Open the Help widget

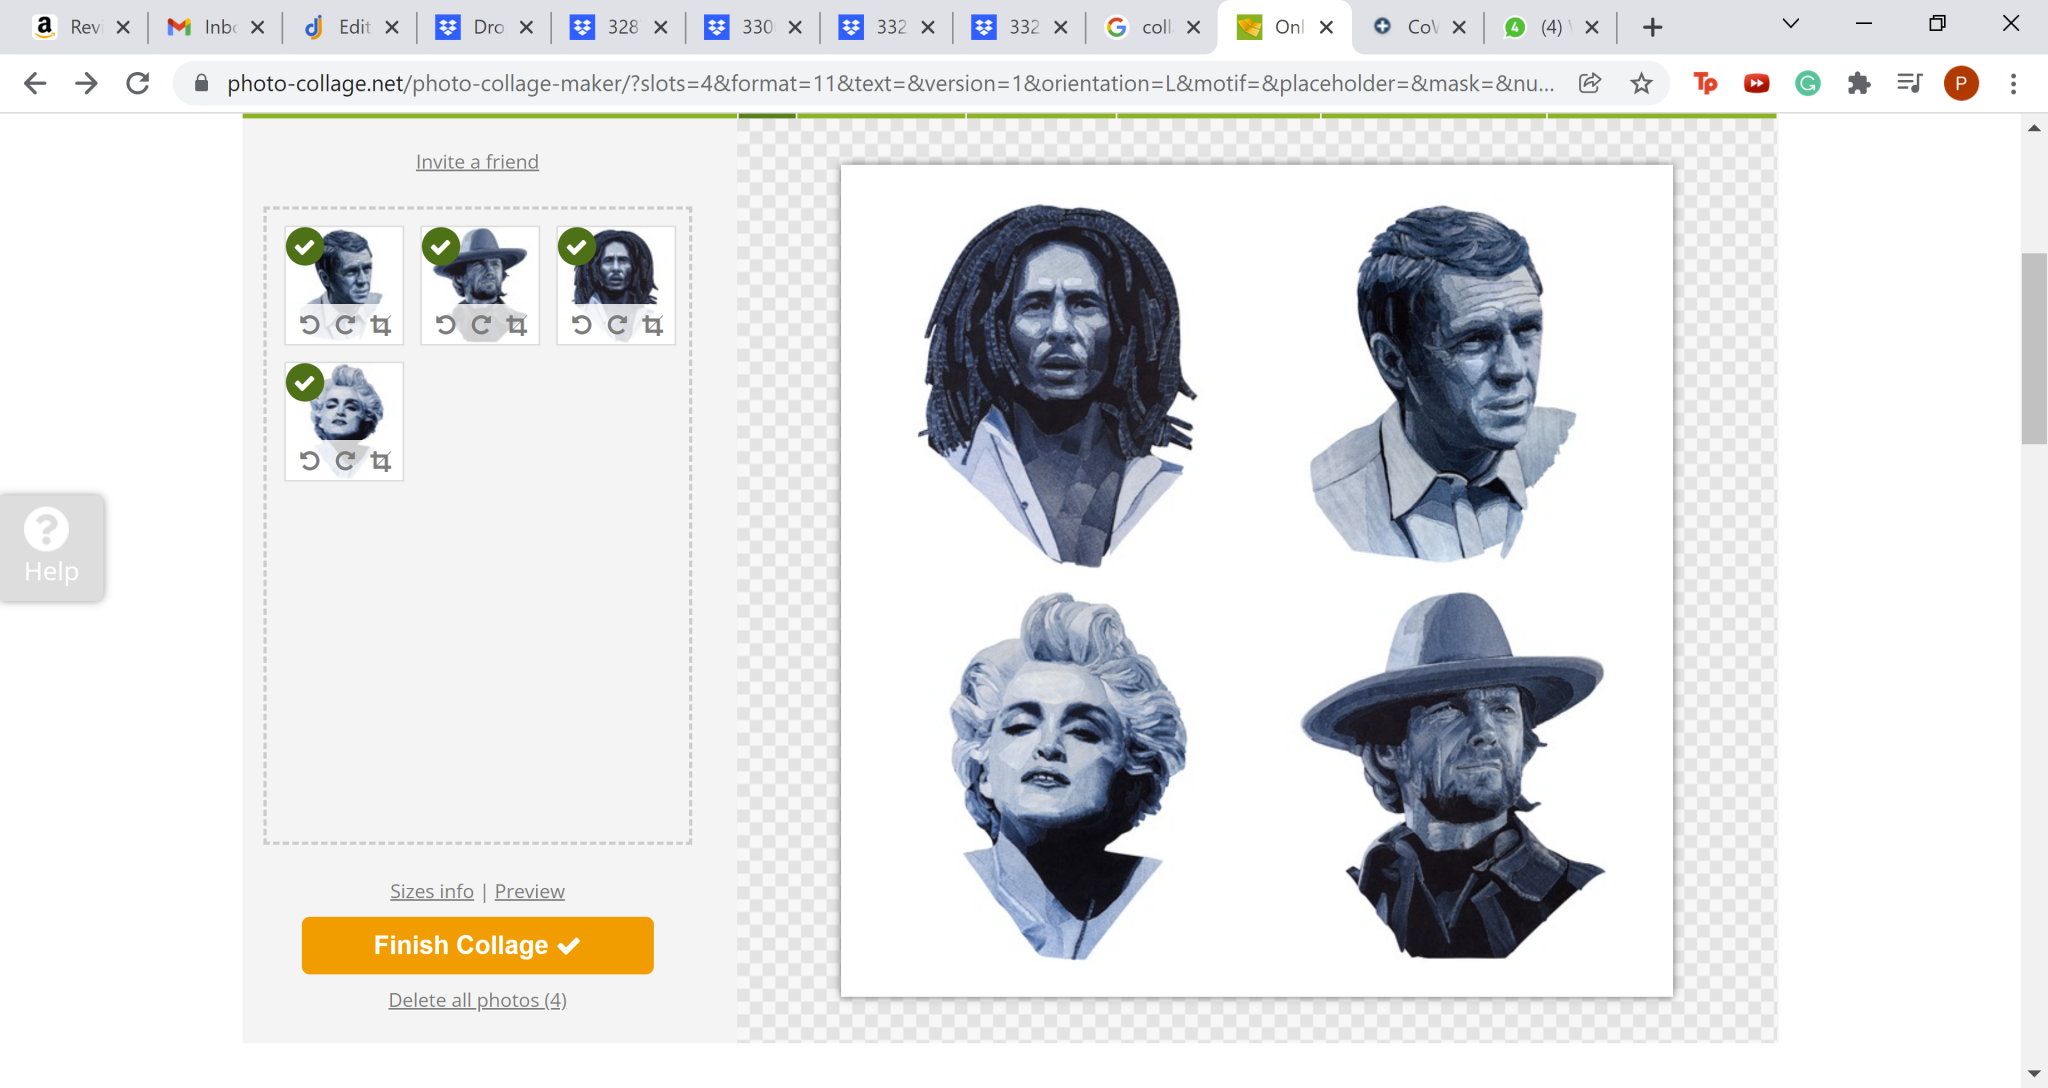(x=51, y=547)
